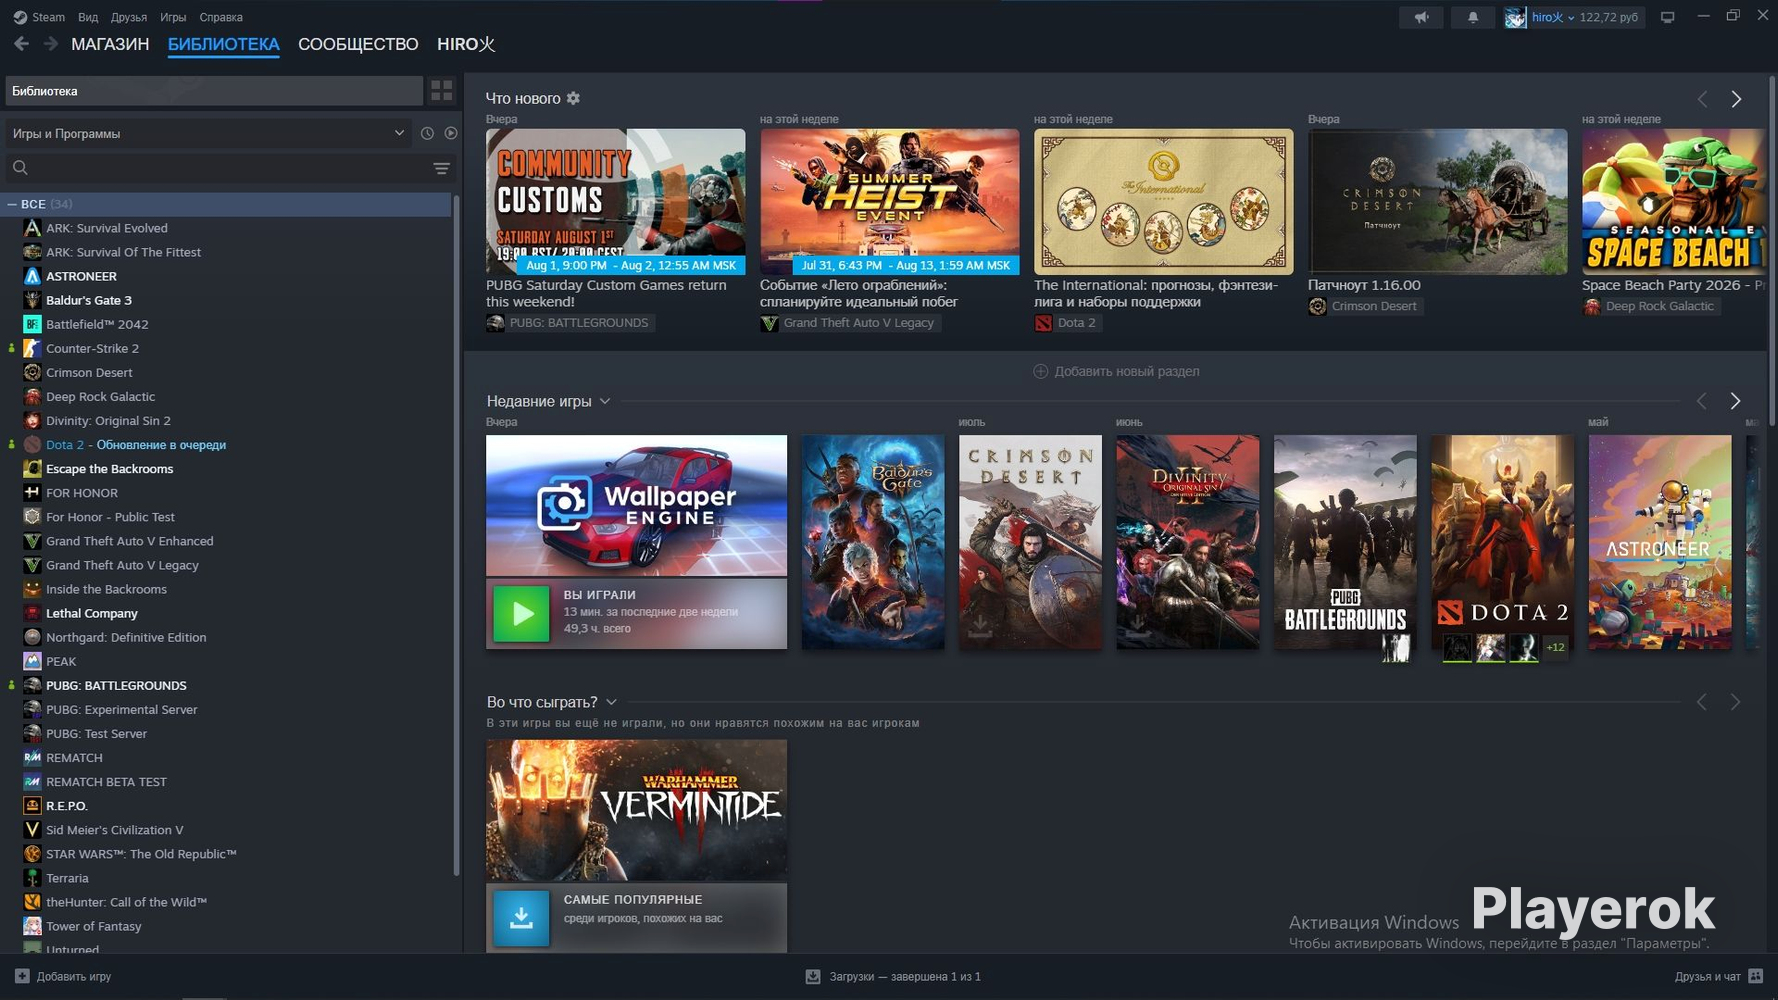Click the Terraria list icon
The image size is (1778, 1000).
(32, 878)
